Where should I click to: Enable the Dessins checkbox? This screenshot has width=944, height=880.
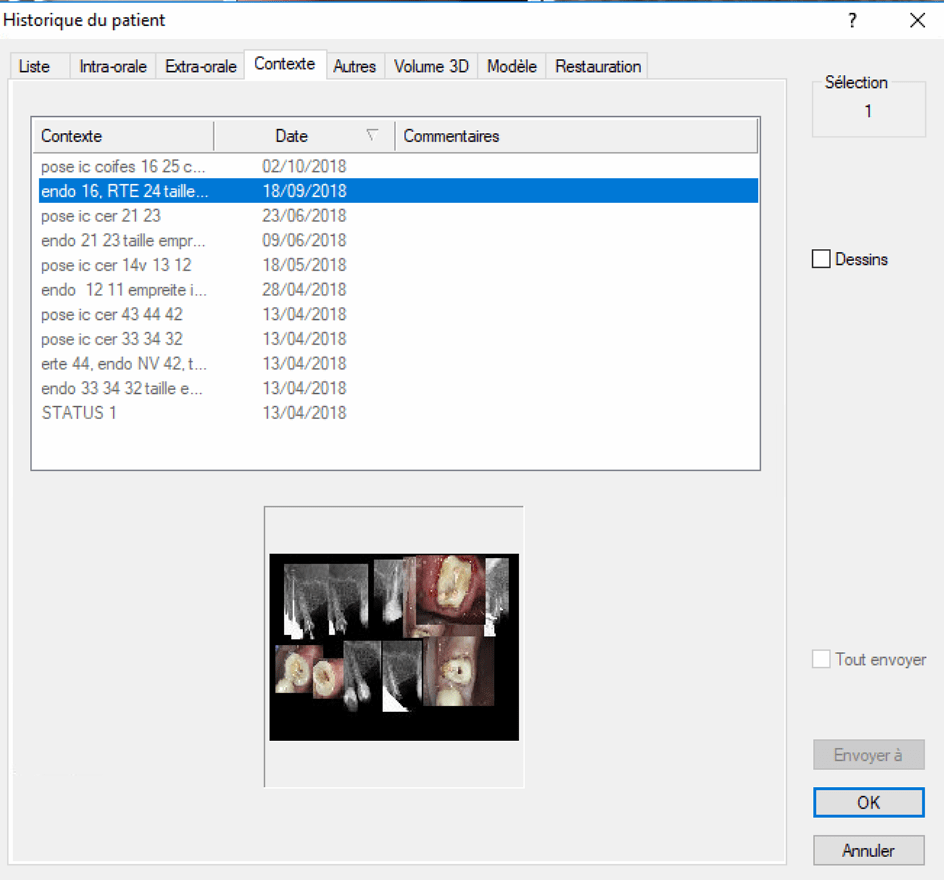pyautogui.click(x=821, y=259)
